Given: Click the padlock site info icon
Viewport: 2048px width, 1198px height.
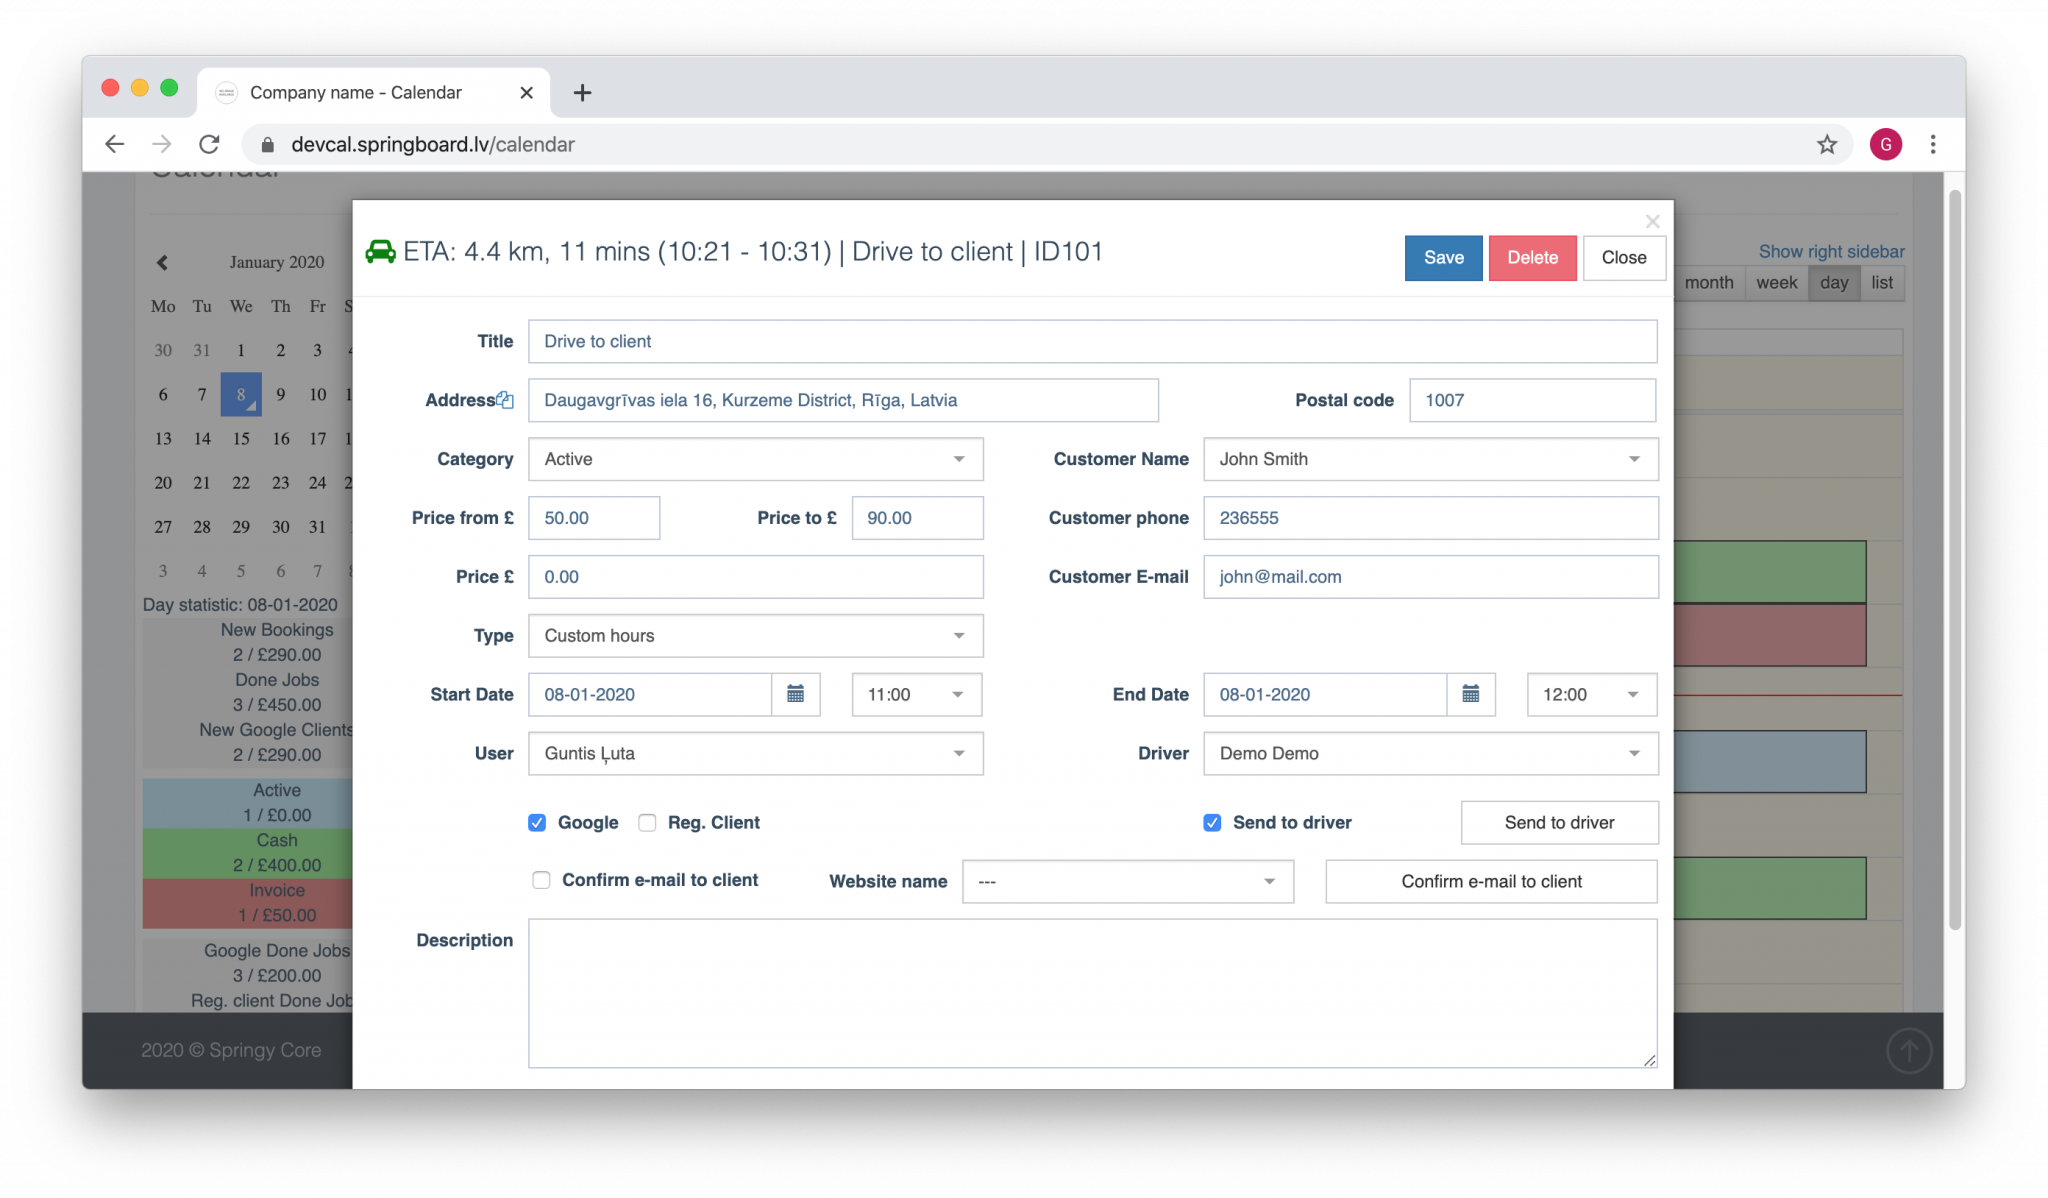Looking at the screenshot, I should point(267,144).
